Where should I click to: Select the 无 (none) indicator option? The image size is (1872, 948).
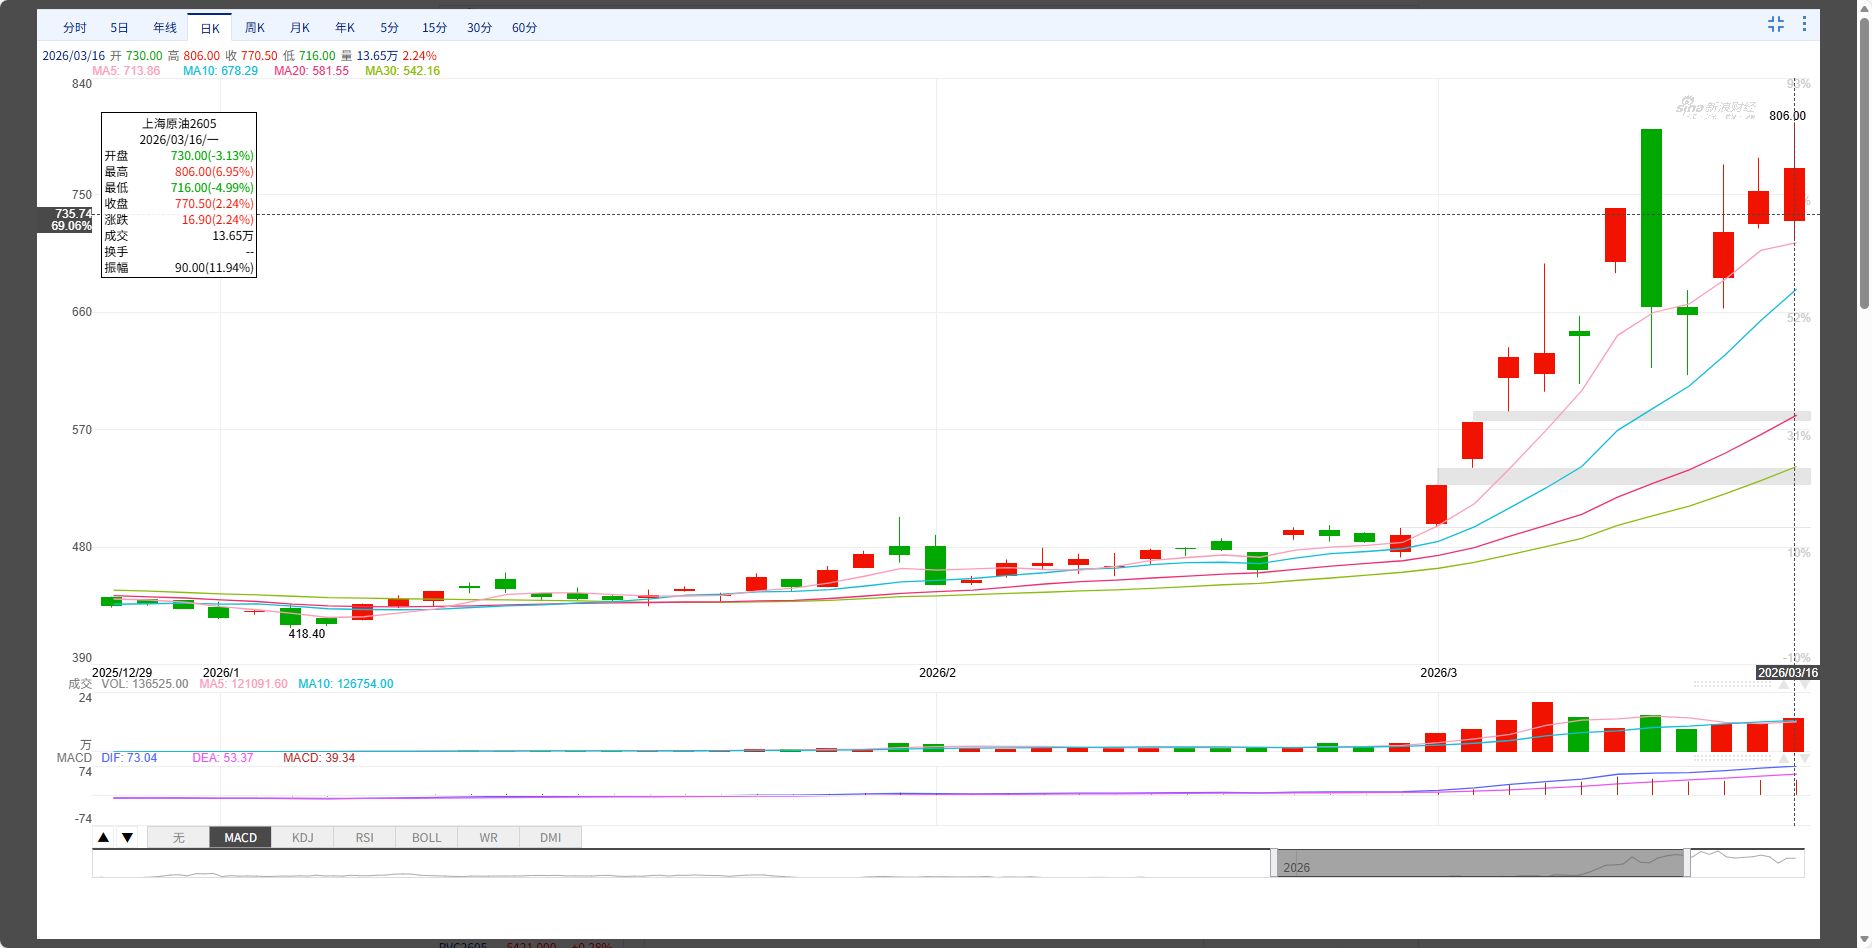[178, 837]
